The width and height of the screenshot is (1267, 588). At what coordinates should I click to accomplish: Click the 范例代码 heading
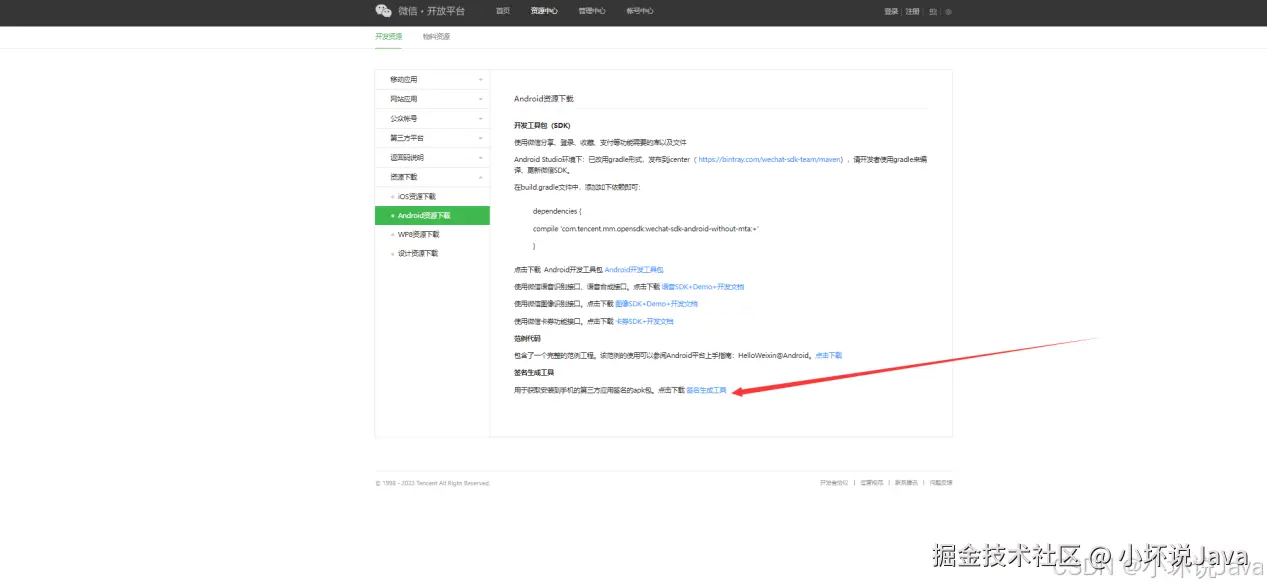[x=527, y=338]
